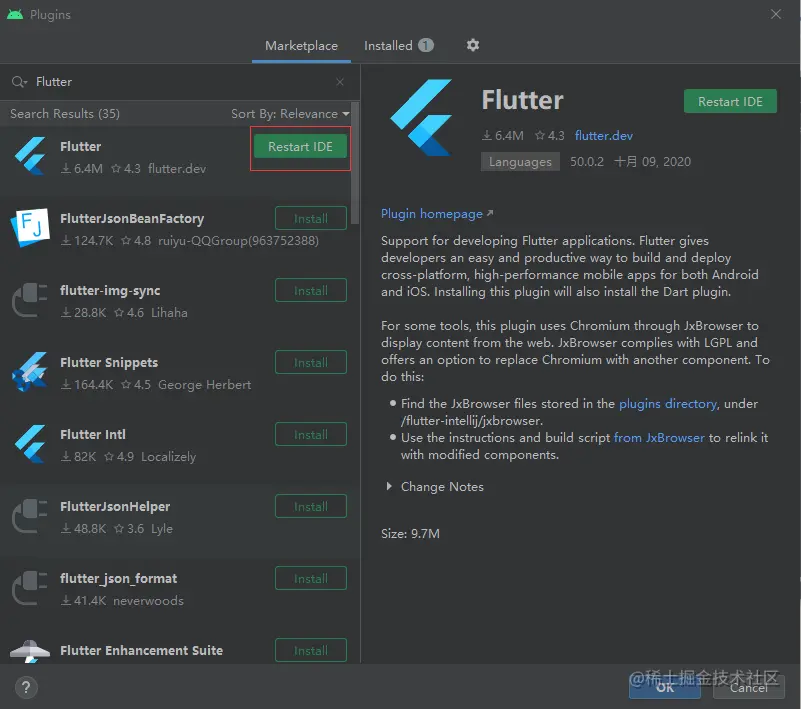Open help via question mark button
801x709 pixels.
pos(26,687)
